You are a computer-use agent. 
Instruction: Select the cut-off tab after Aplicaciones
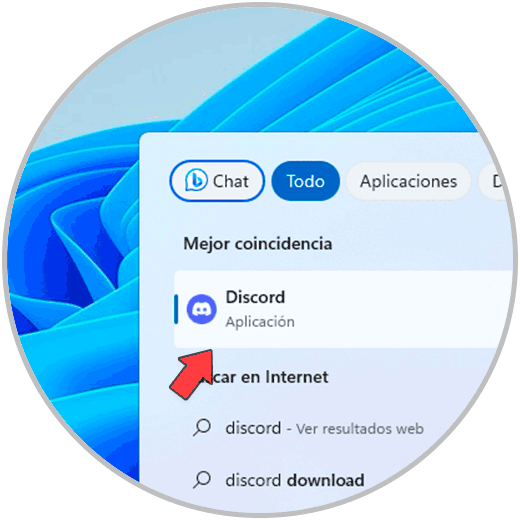pyautogui.click(x=494, y=181)
